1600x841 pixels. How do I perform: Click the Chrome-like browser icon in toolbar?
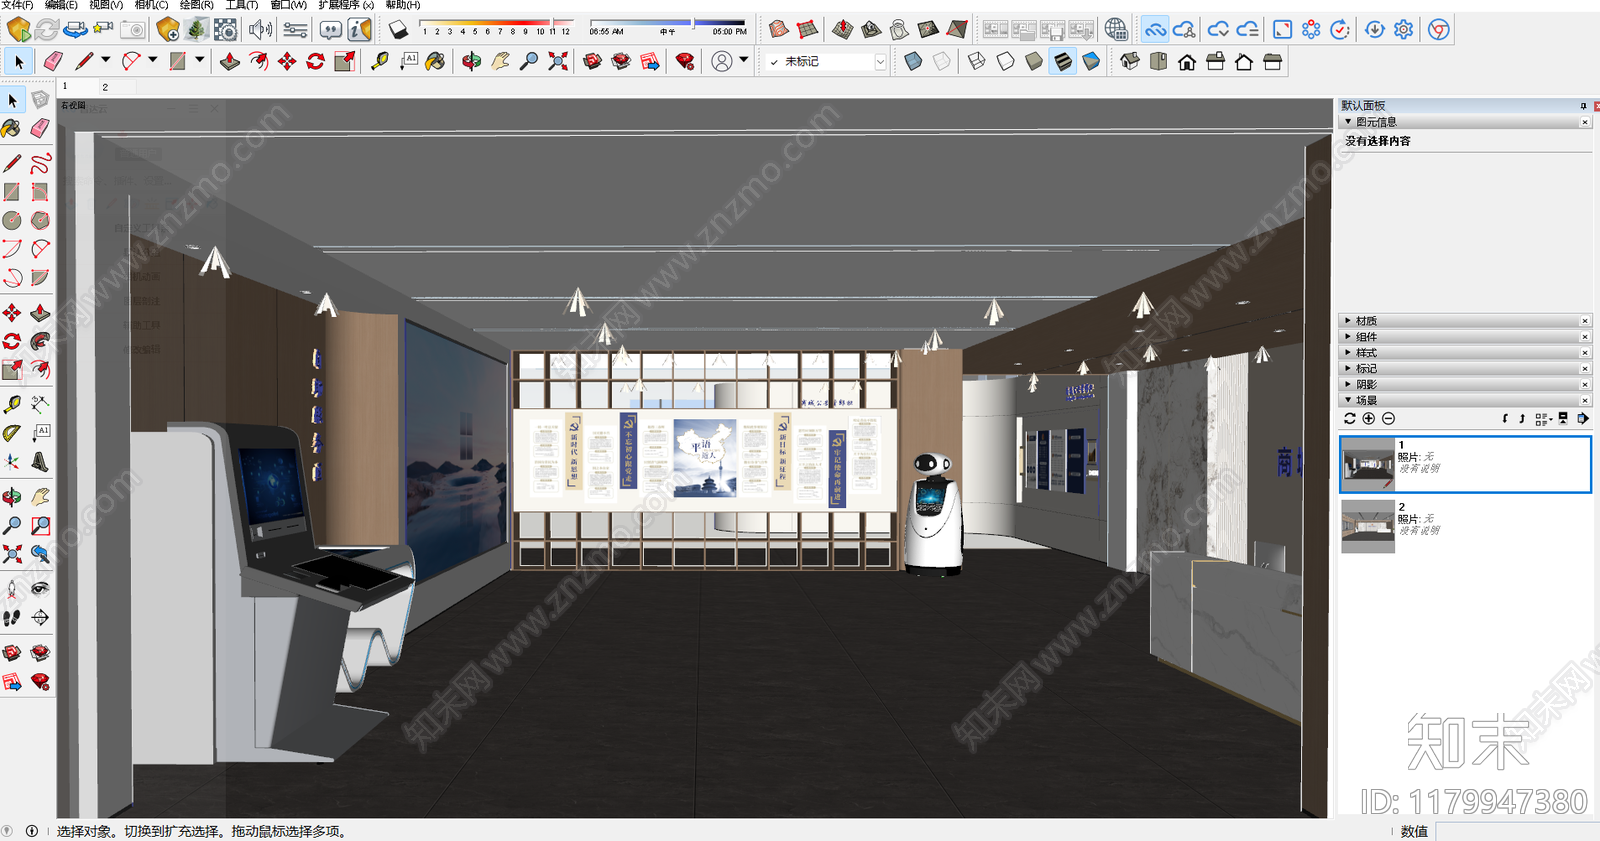pyautogui.click(x=1439, y=29)
